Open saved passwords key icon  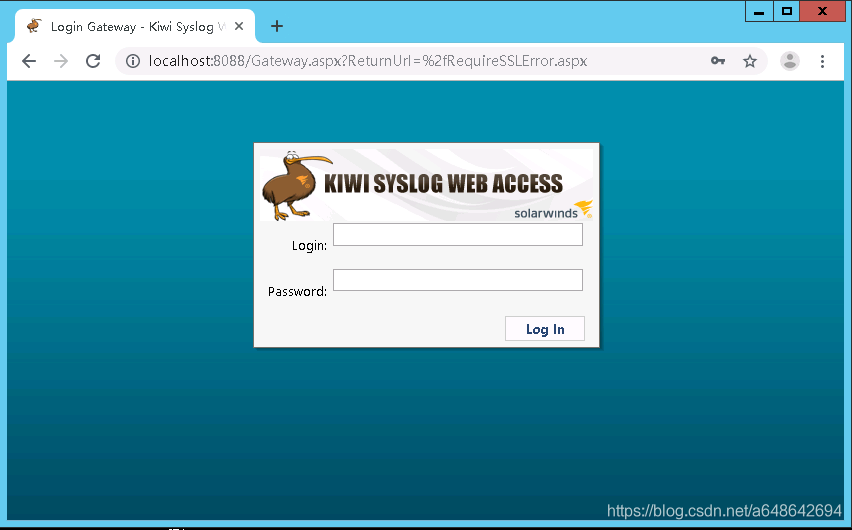718,61
